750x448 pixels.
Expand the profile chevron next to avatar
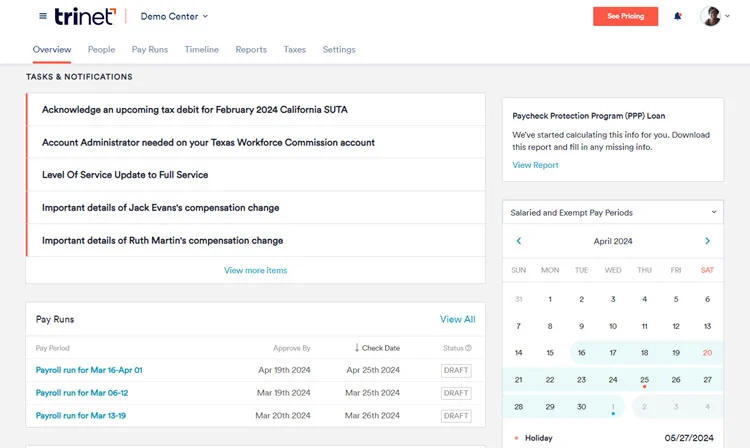click(x=728, y=16)
